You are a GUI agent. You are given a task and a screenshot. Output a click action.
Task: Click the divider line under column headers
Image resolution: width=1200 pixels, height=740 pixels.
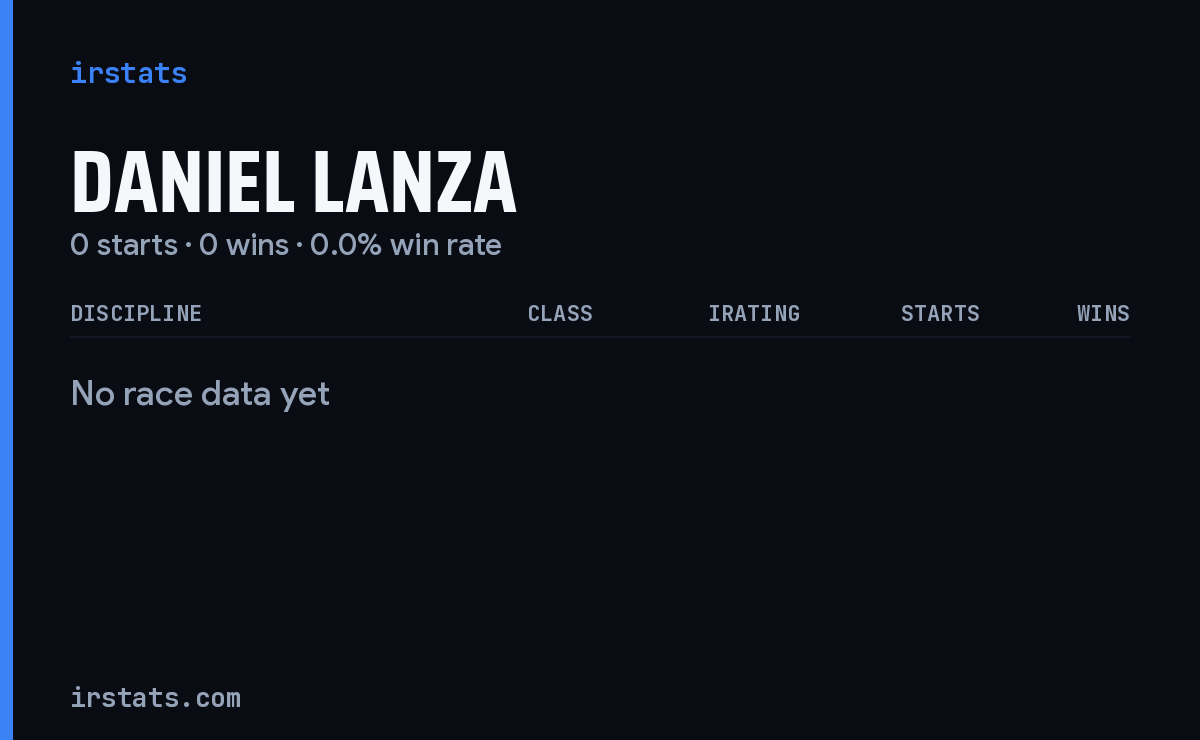click(x=600, y=337)
